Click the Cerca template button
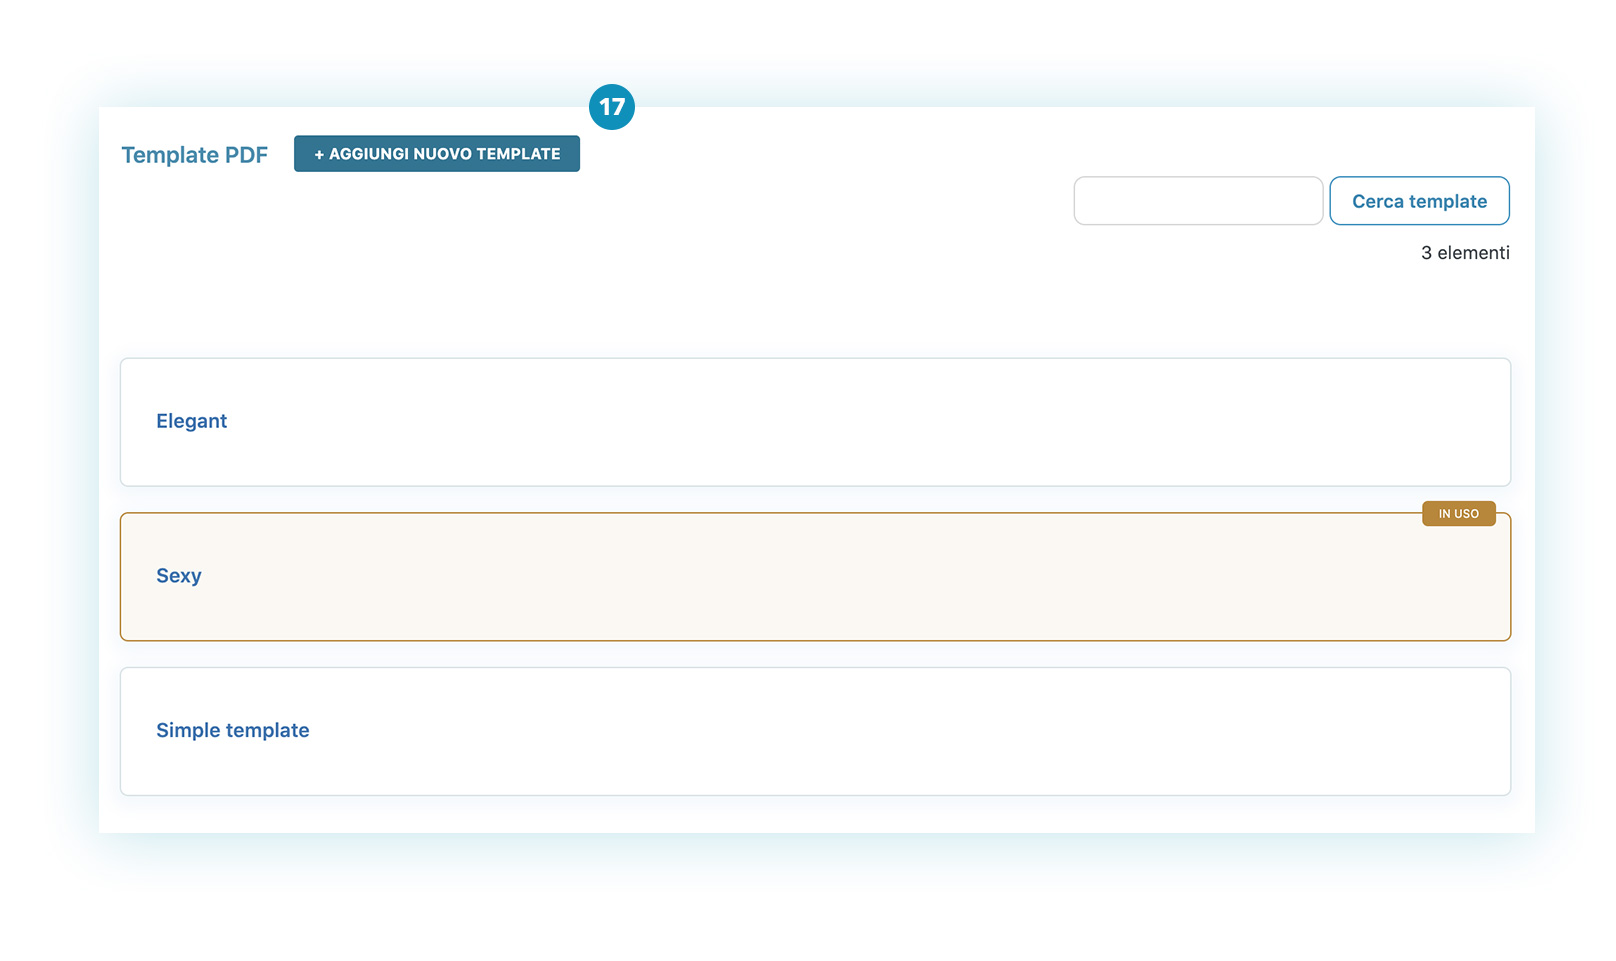Viewport: 1616px width, 961px height. tap(1419, 201)
